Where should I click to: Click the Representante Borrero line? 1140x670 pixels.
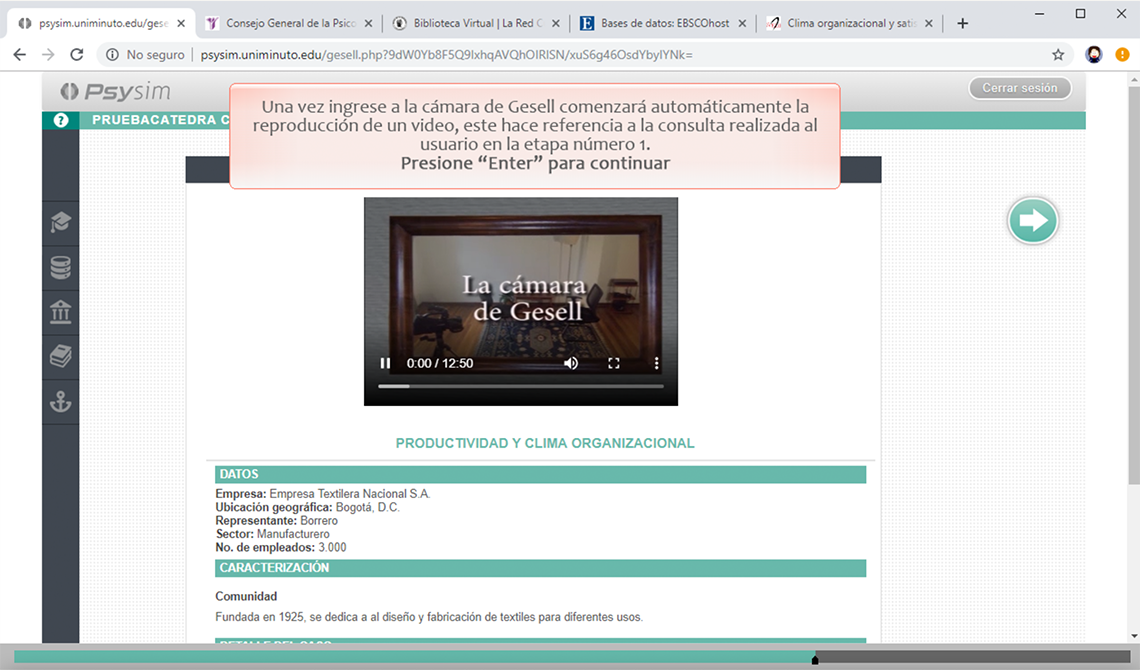(x=276, y=520)
